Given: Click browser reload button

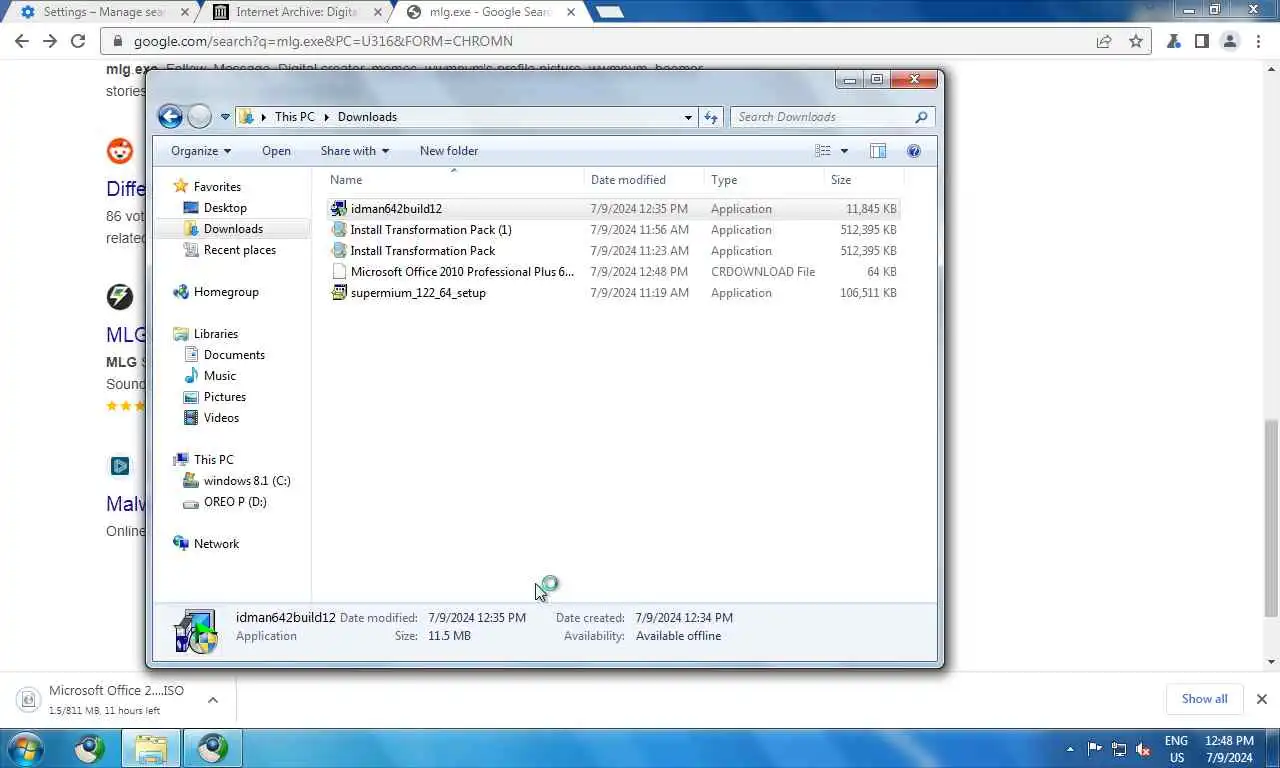Looking at the screenshot, I should click(x=78, y=41).
